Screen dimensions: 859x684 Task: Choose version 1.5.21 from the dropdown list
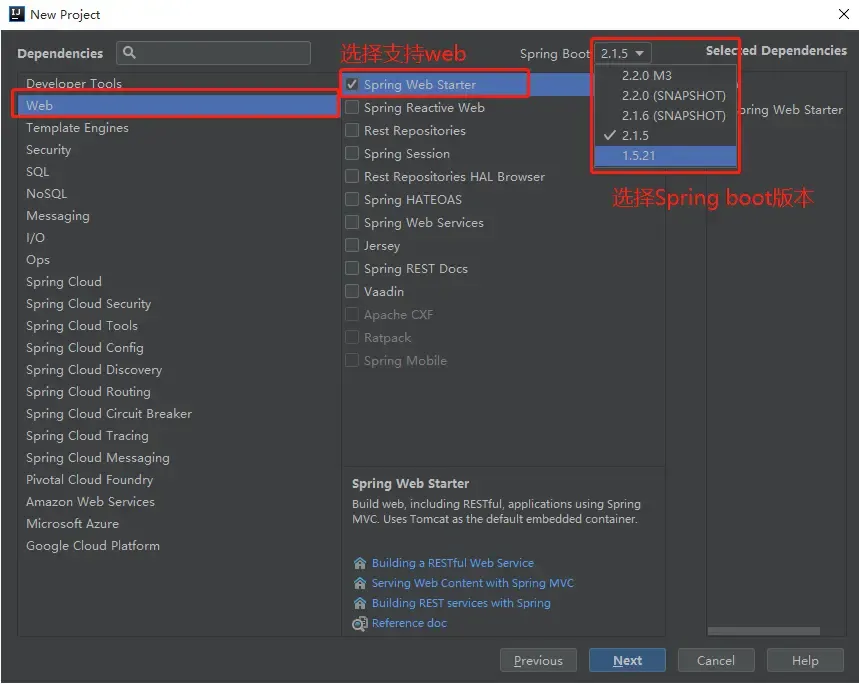(x=639, y=156)
